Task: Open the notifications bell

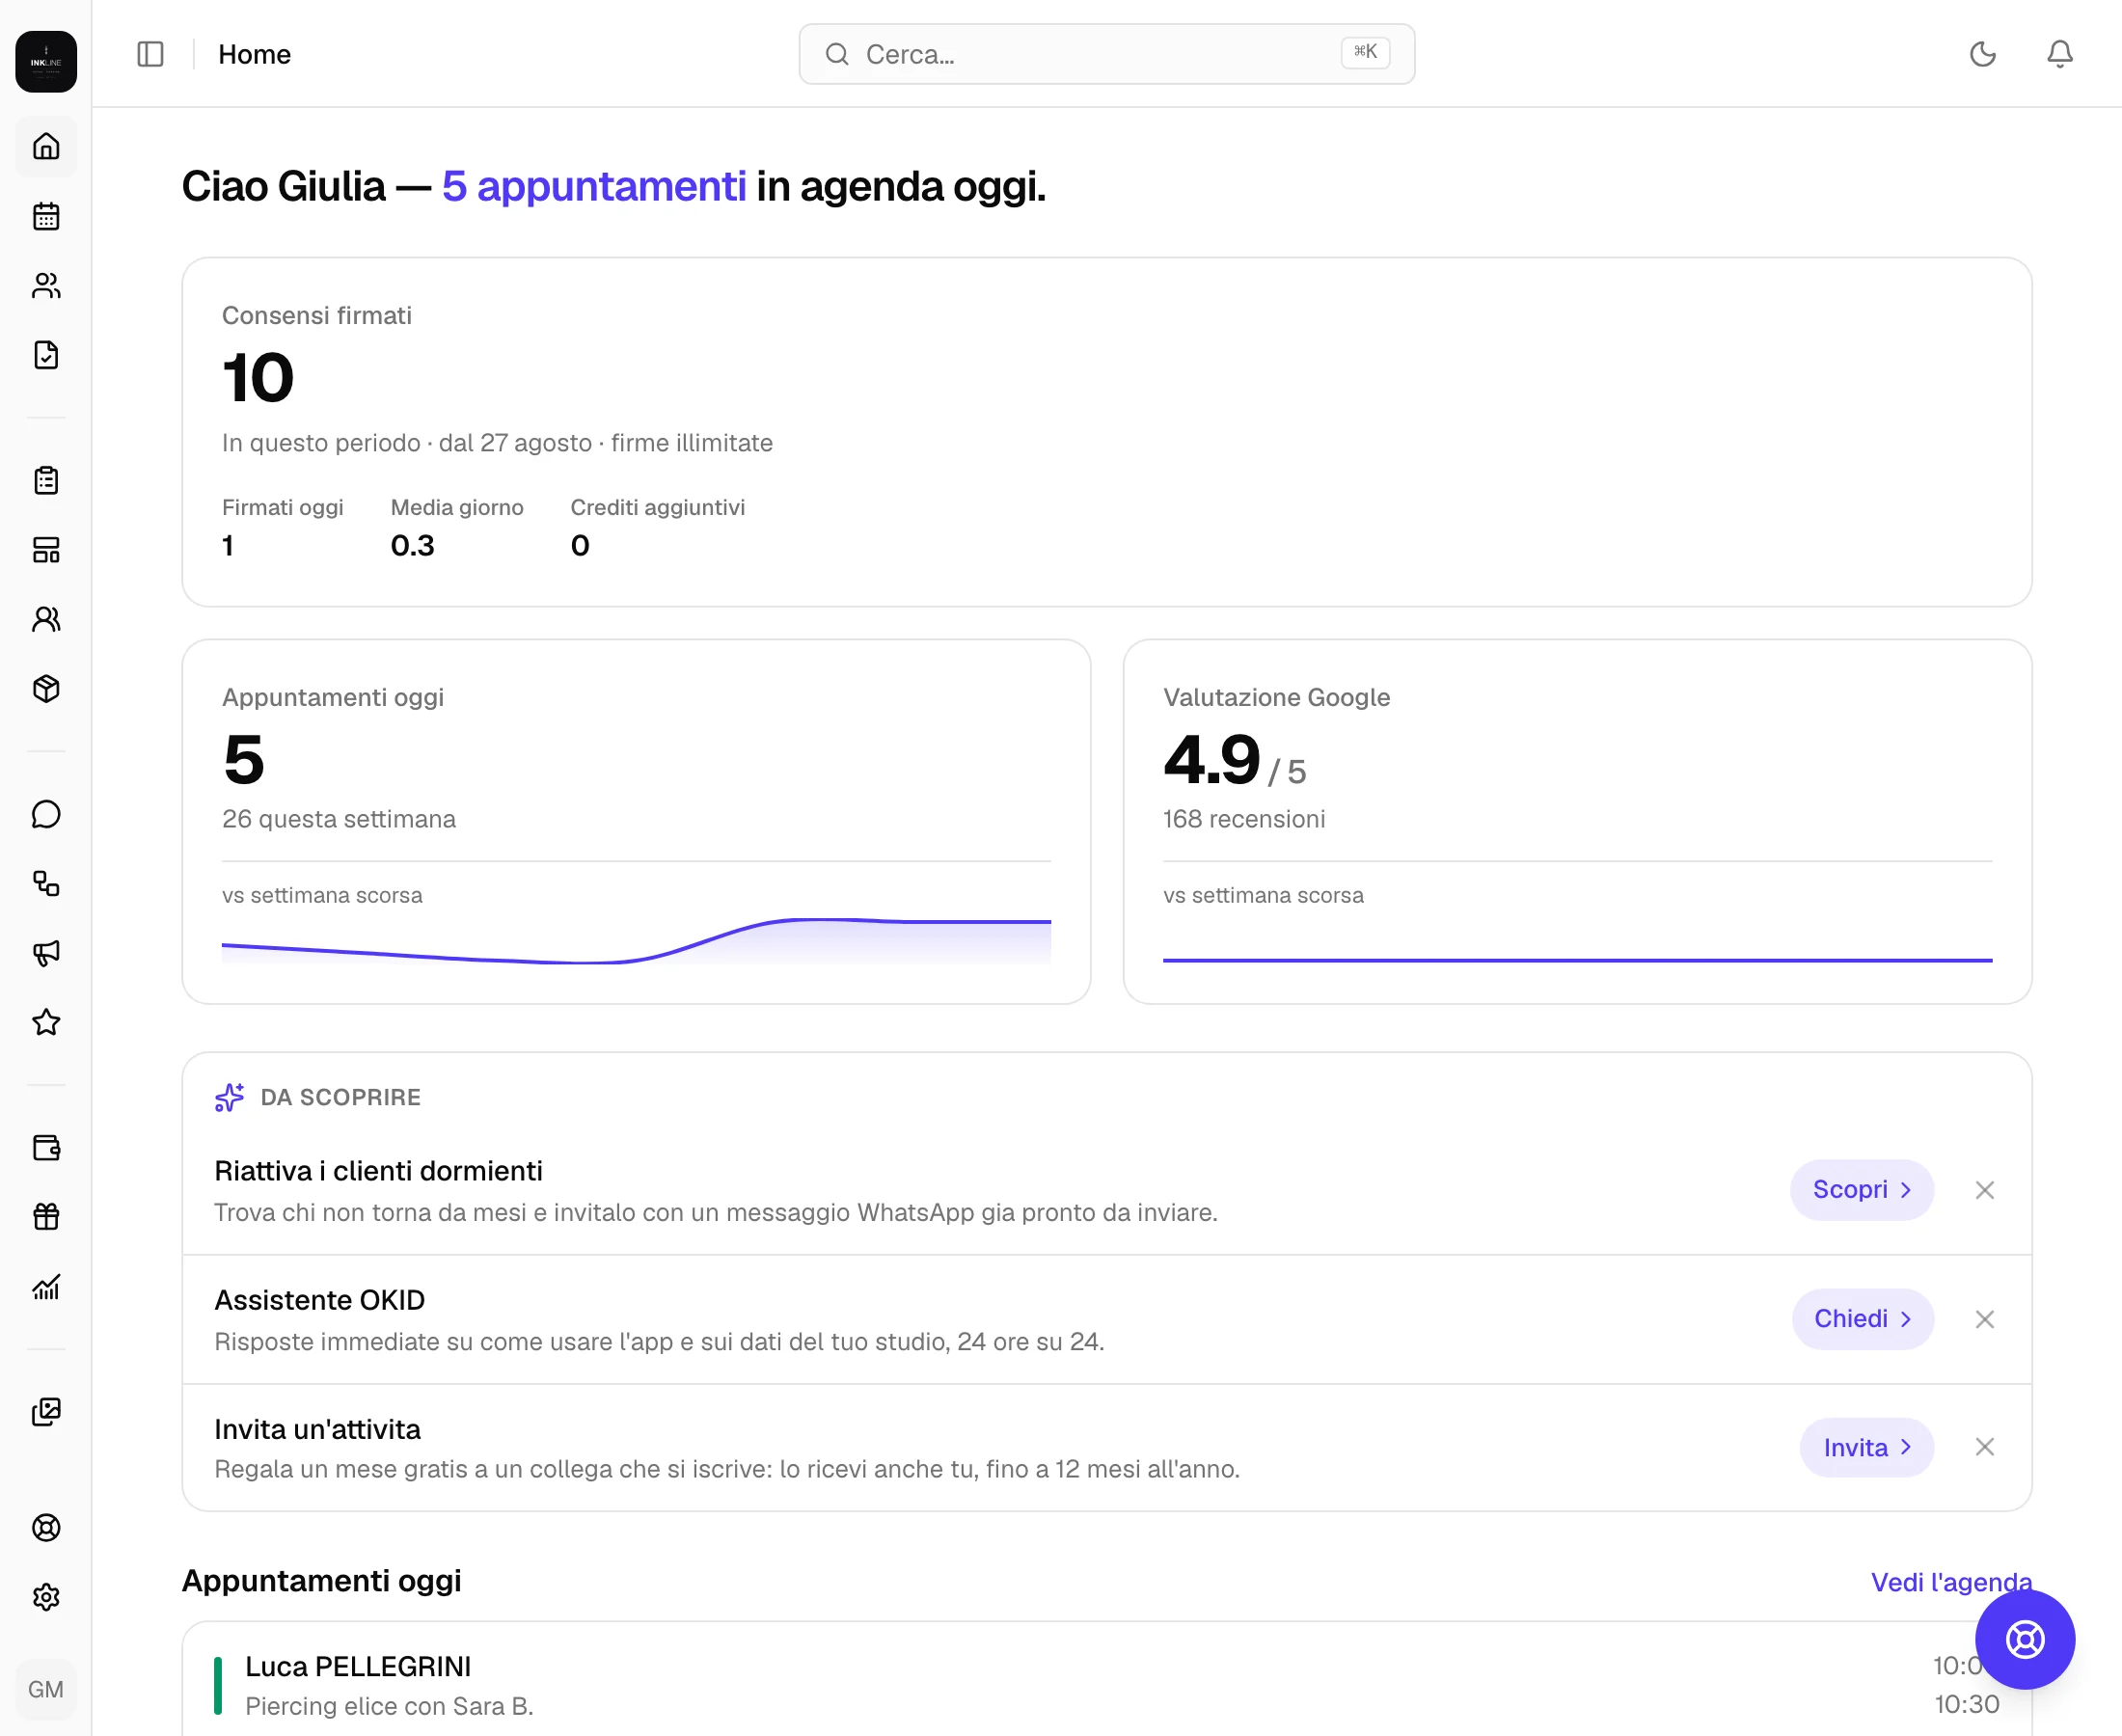Action: pos(2060,54)
